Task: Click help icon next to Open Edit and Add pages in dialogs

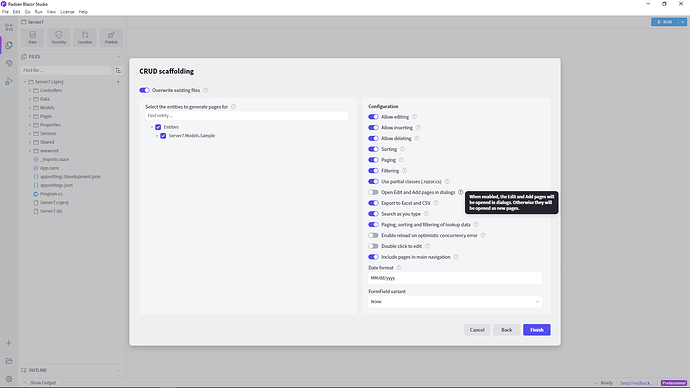Action: [x=460, y=192]
